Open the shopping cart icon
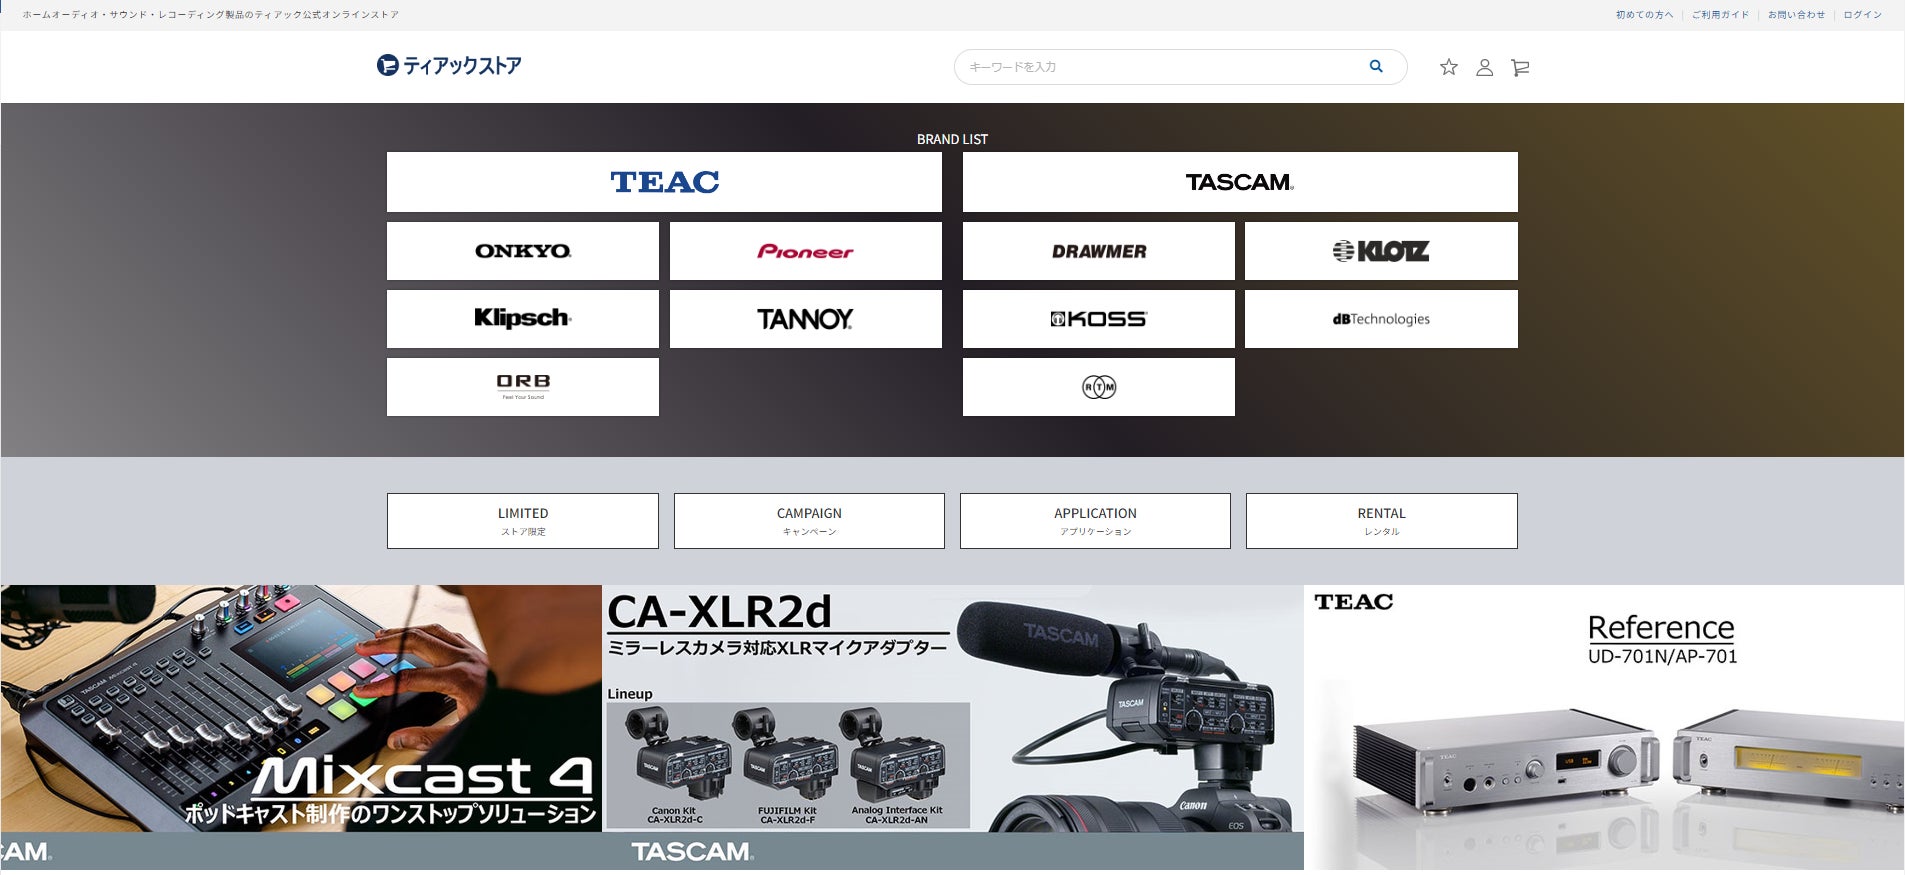This screenshot has width=1905, height=875. 1520,67
